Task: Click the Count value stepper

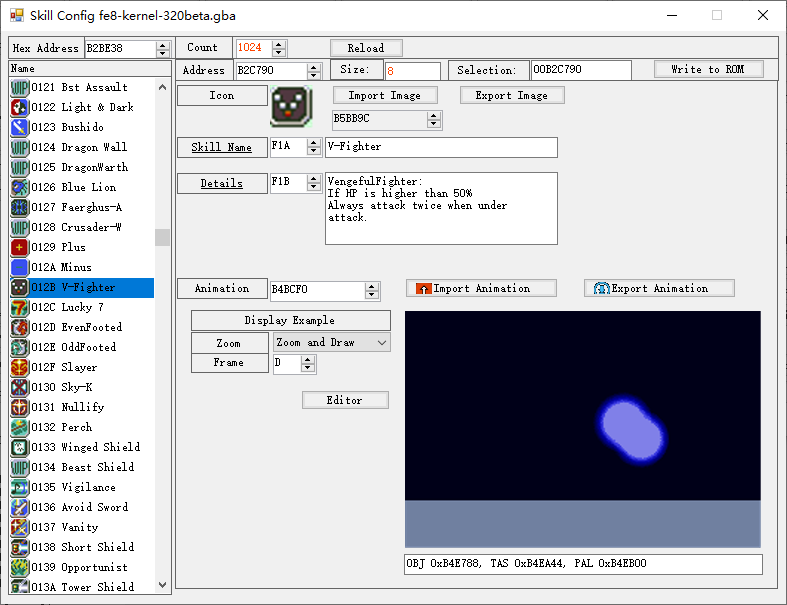Action: [279, 48]
